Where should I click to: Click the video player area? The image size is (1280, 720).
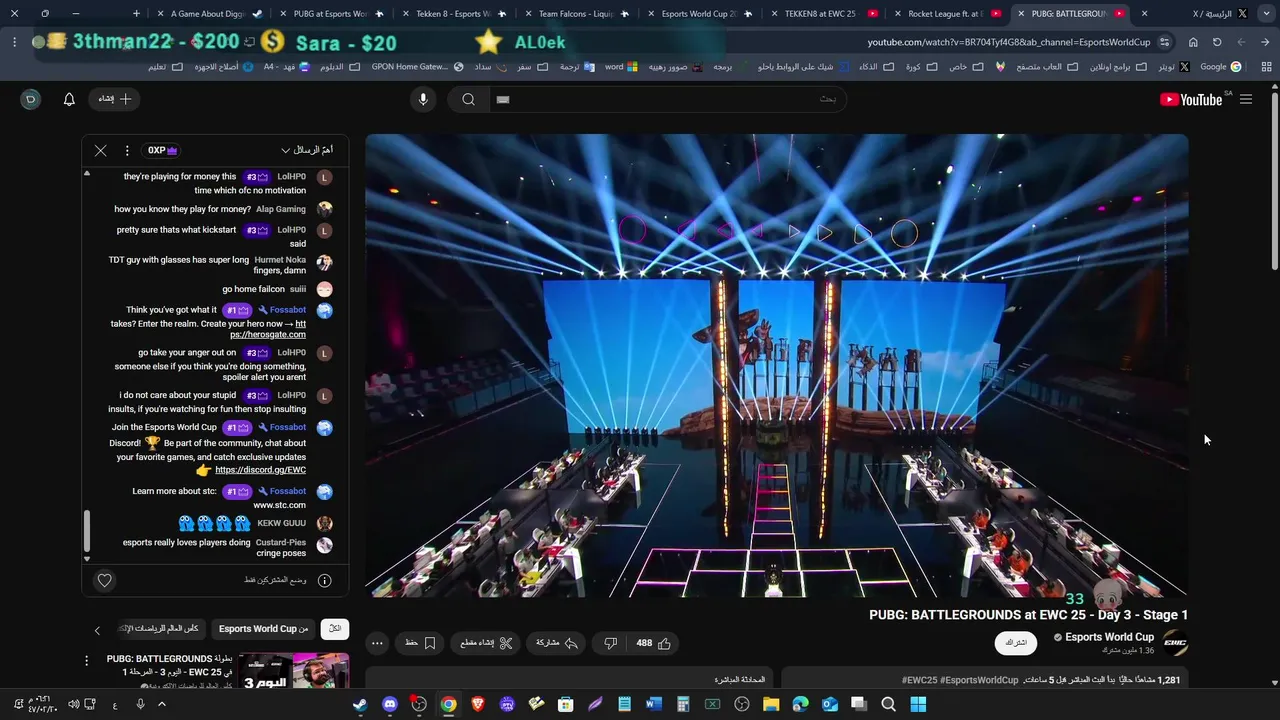[777, 366]
